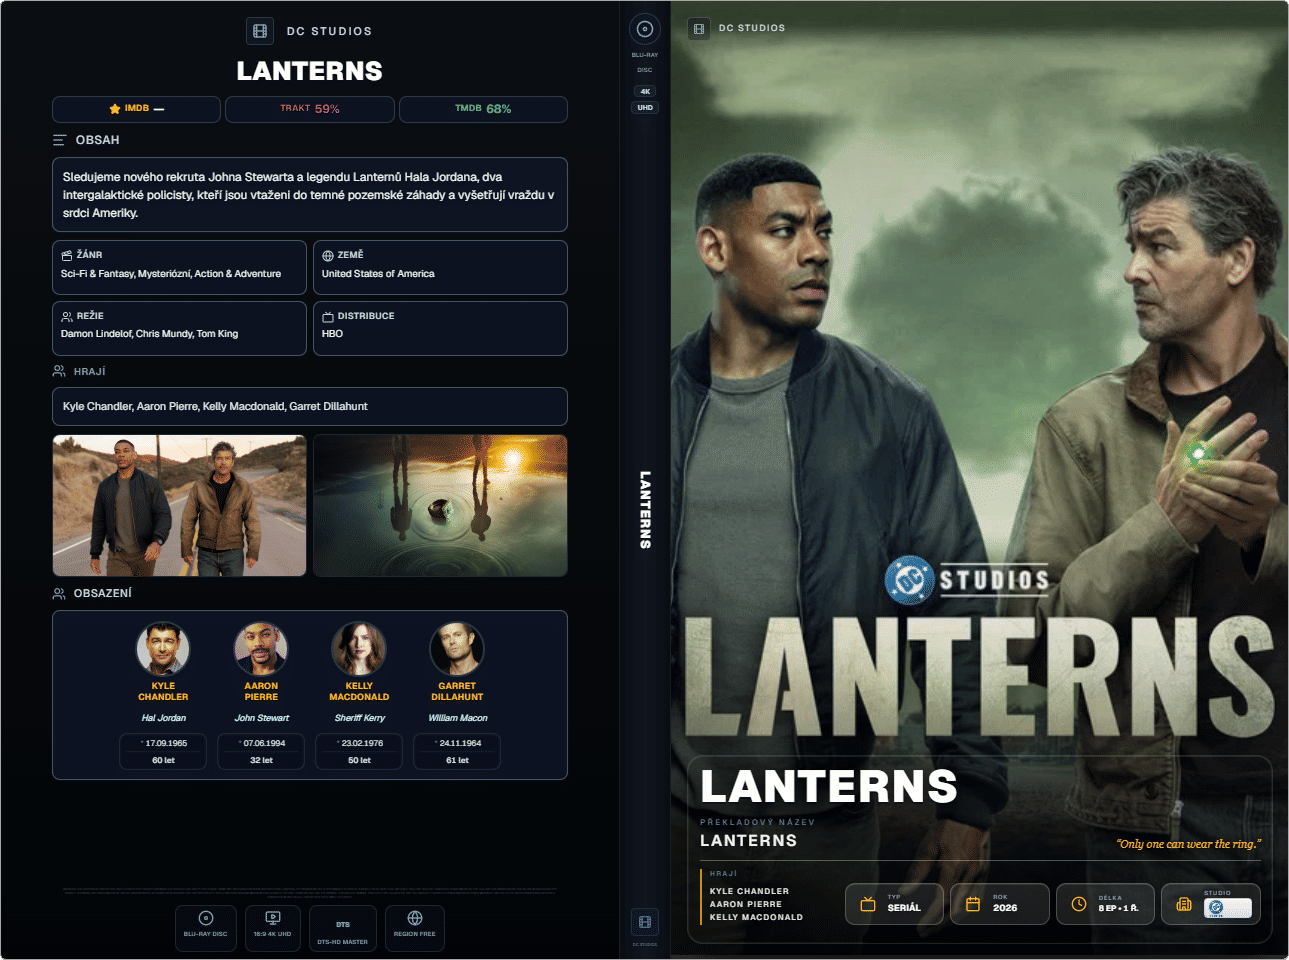Image resolution: width=1289 pixels, height=960 pixels.
Task: Click the synopsis text starting with Sledujeme
Action: tap(310, 195)
